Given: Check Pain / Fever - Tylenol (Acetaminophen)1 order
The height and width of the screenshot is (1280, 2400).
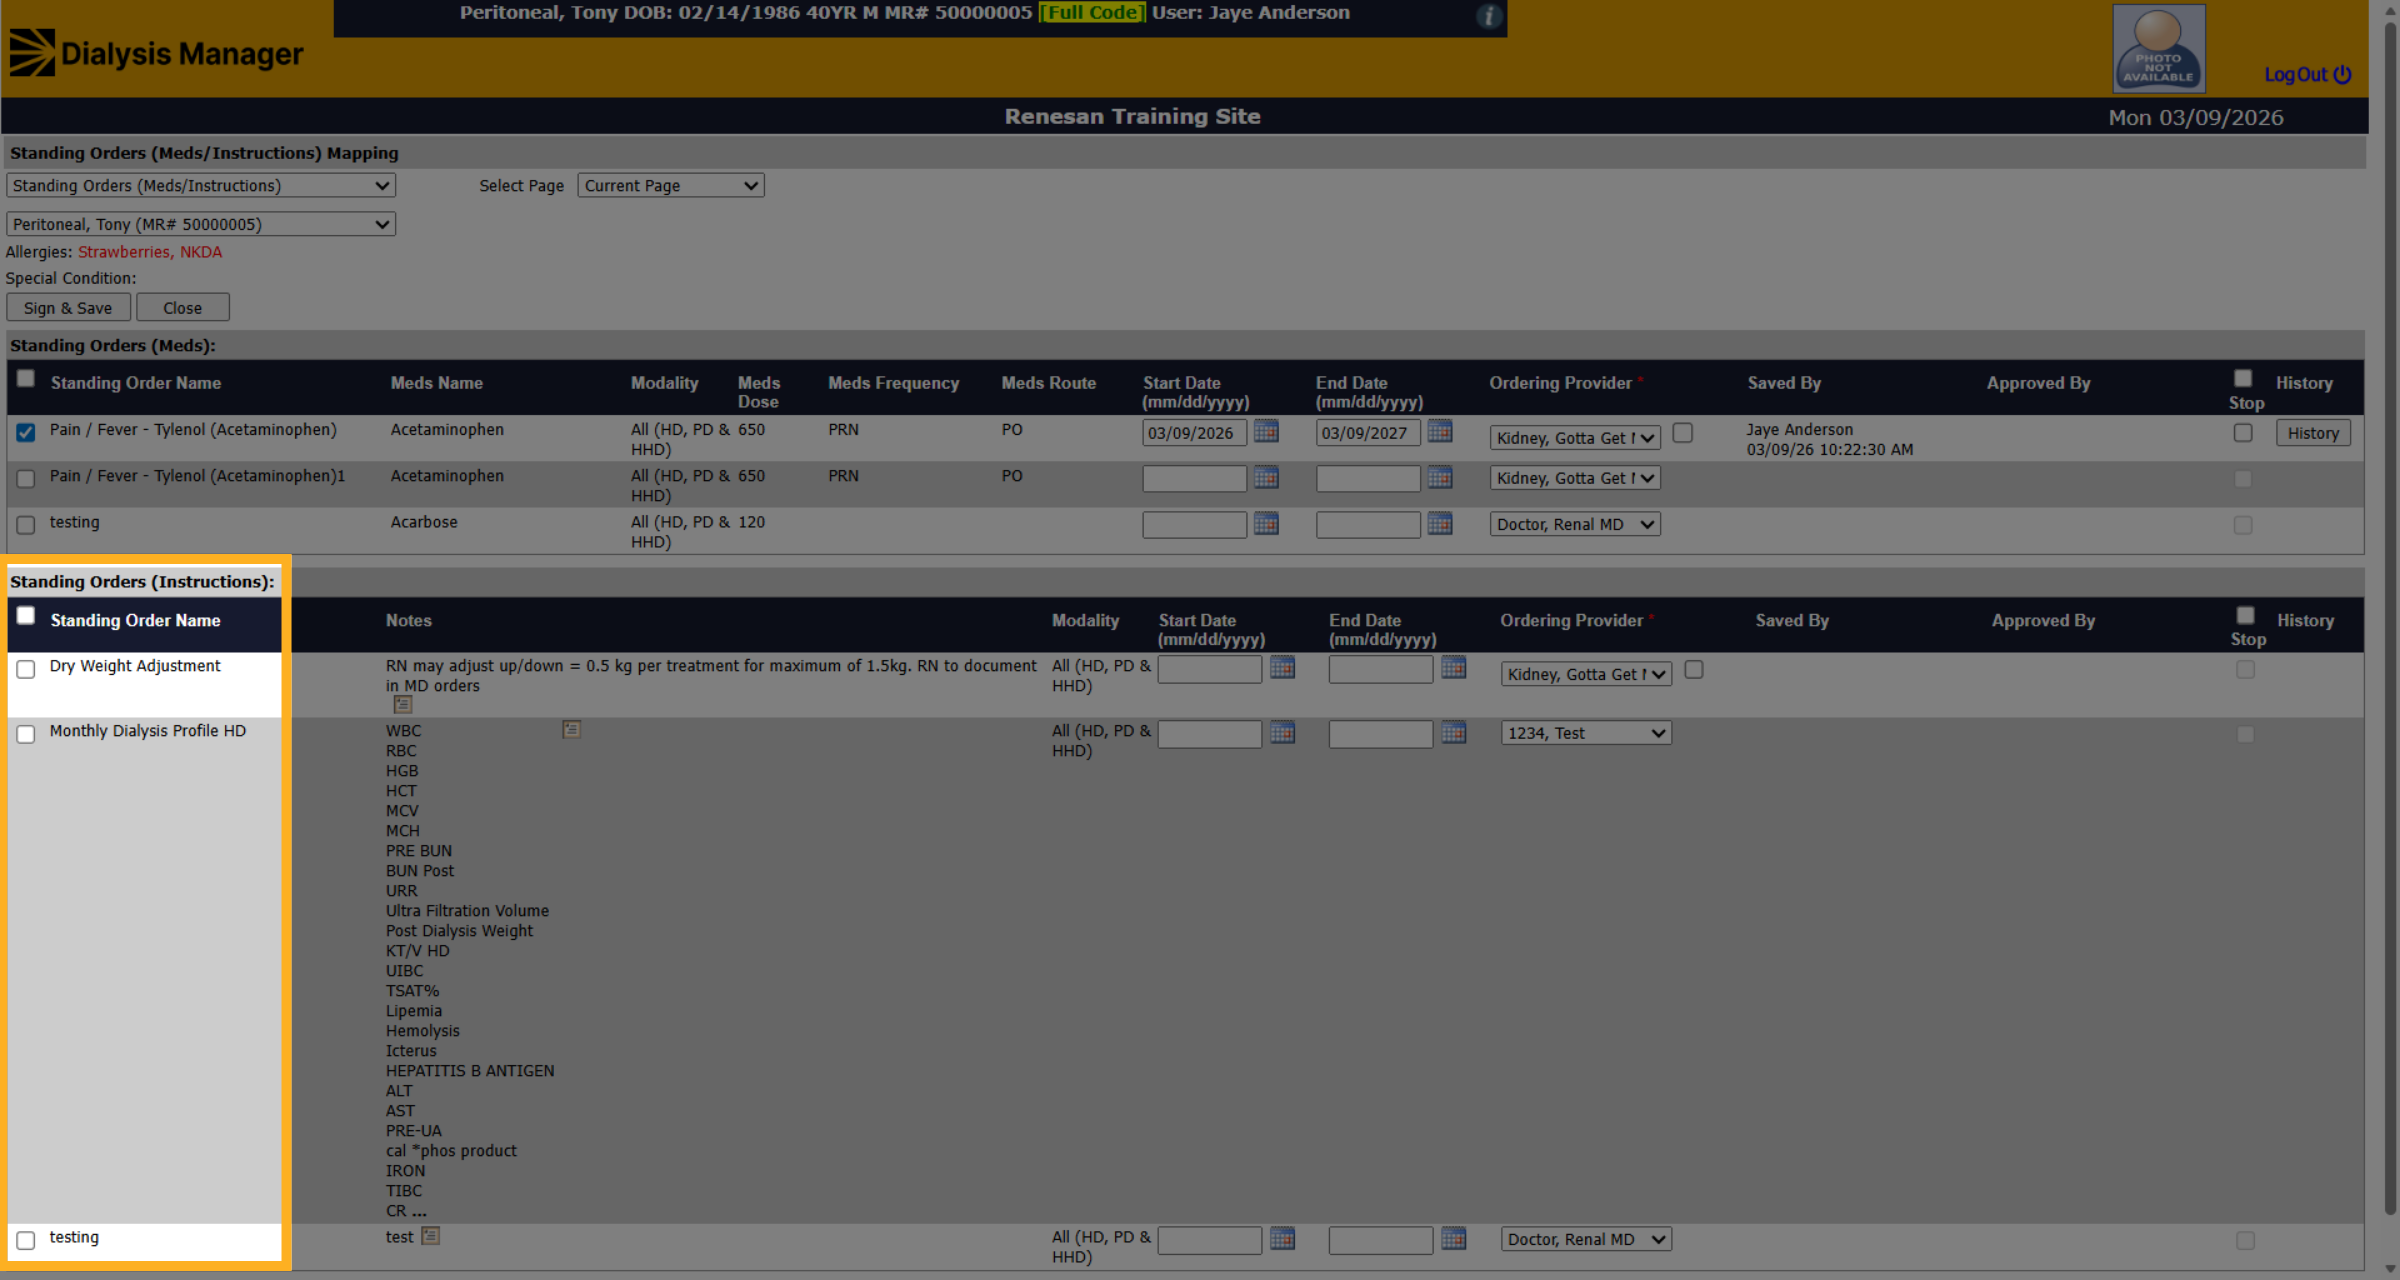Looking at the screenshot, I should (x=26, y=479).
